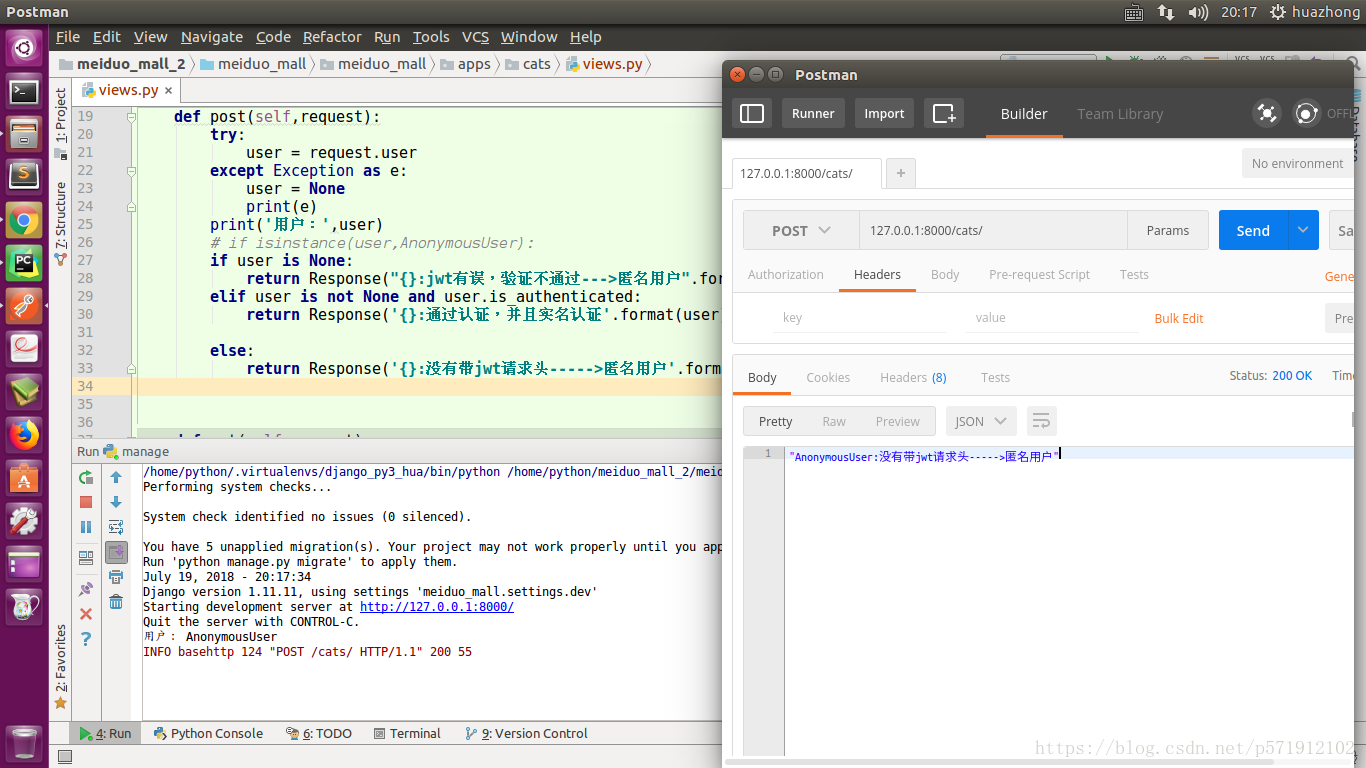Viewport: 1366px width, 768px height.
Task: Launch Firefox from the dock
Action: click(x=24, y=435)
